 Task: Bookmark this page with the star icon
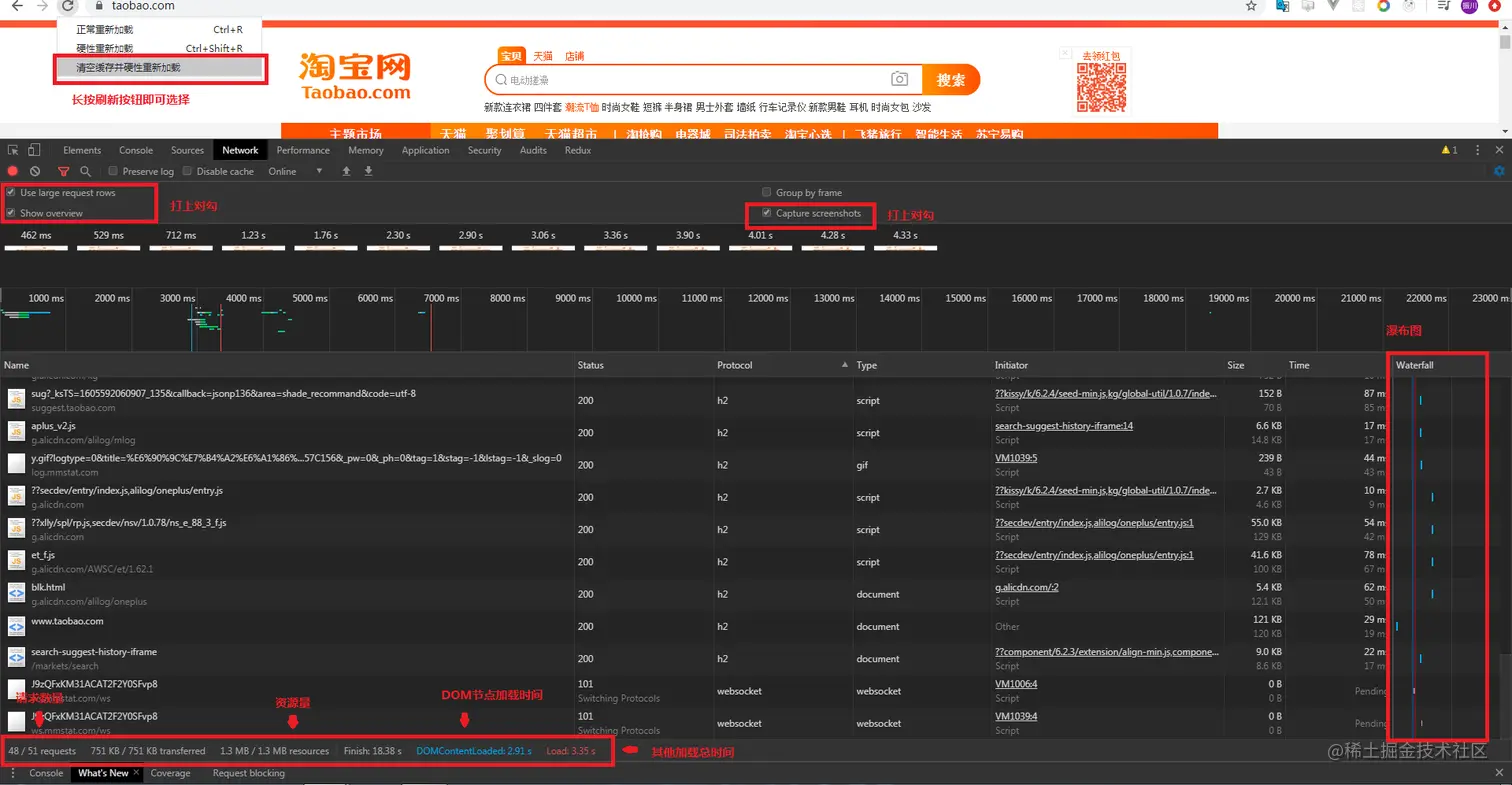click(x=1251, y=6)
